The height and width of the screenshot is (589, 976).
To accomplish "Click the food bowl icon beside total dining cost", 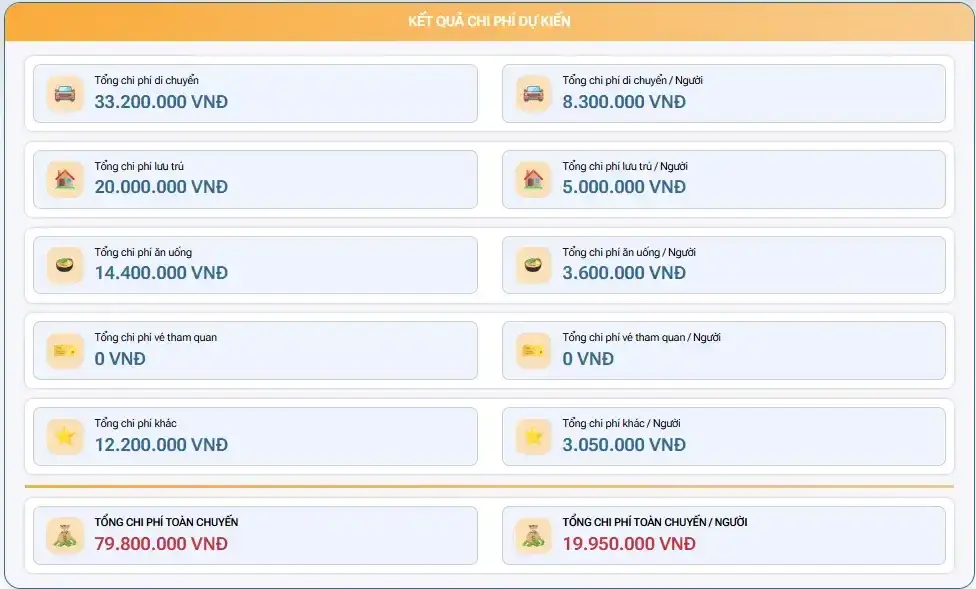I will coord(65,265).
